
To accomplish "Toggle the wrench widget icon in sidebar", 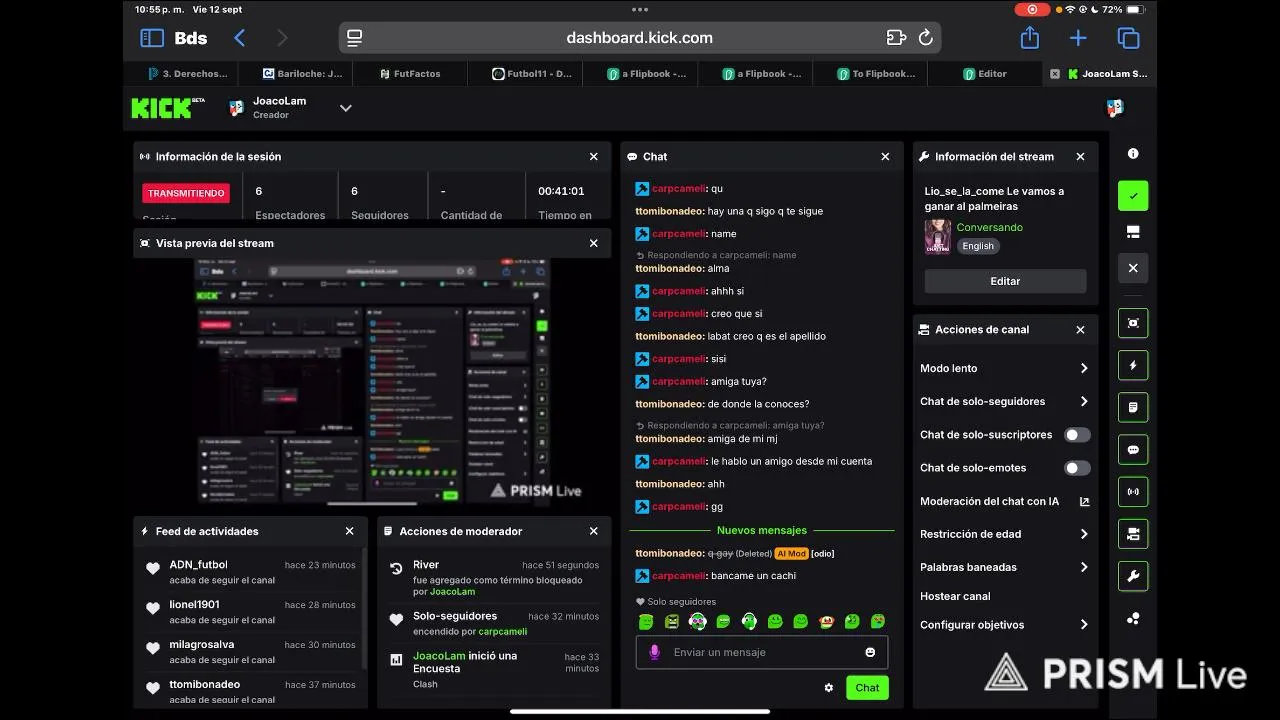I will click(1133, 576).
